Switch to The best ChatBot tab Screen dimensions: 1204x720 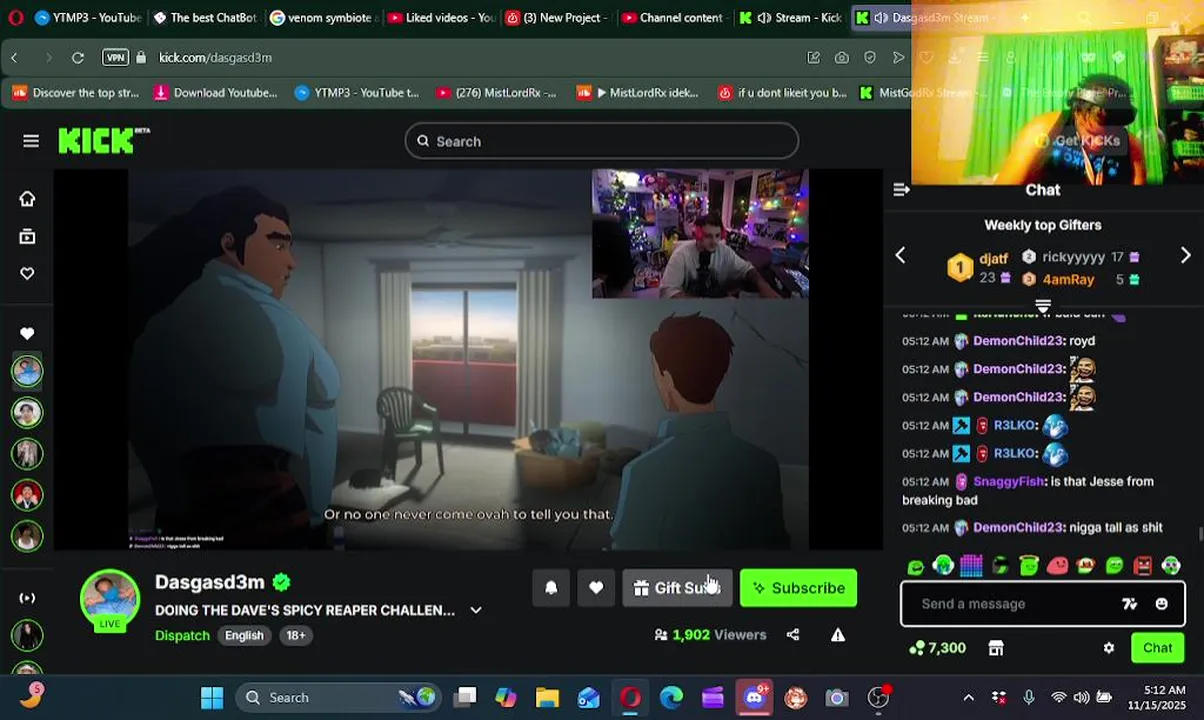click(204, 18)
